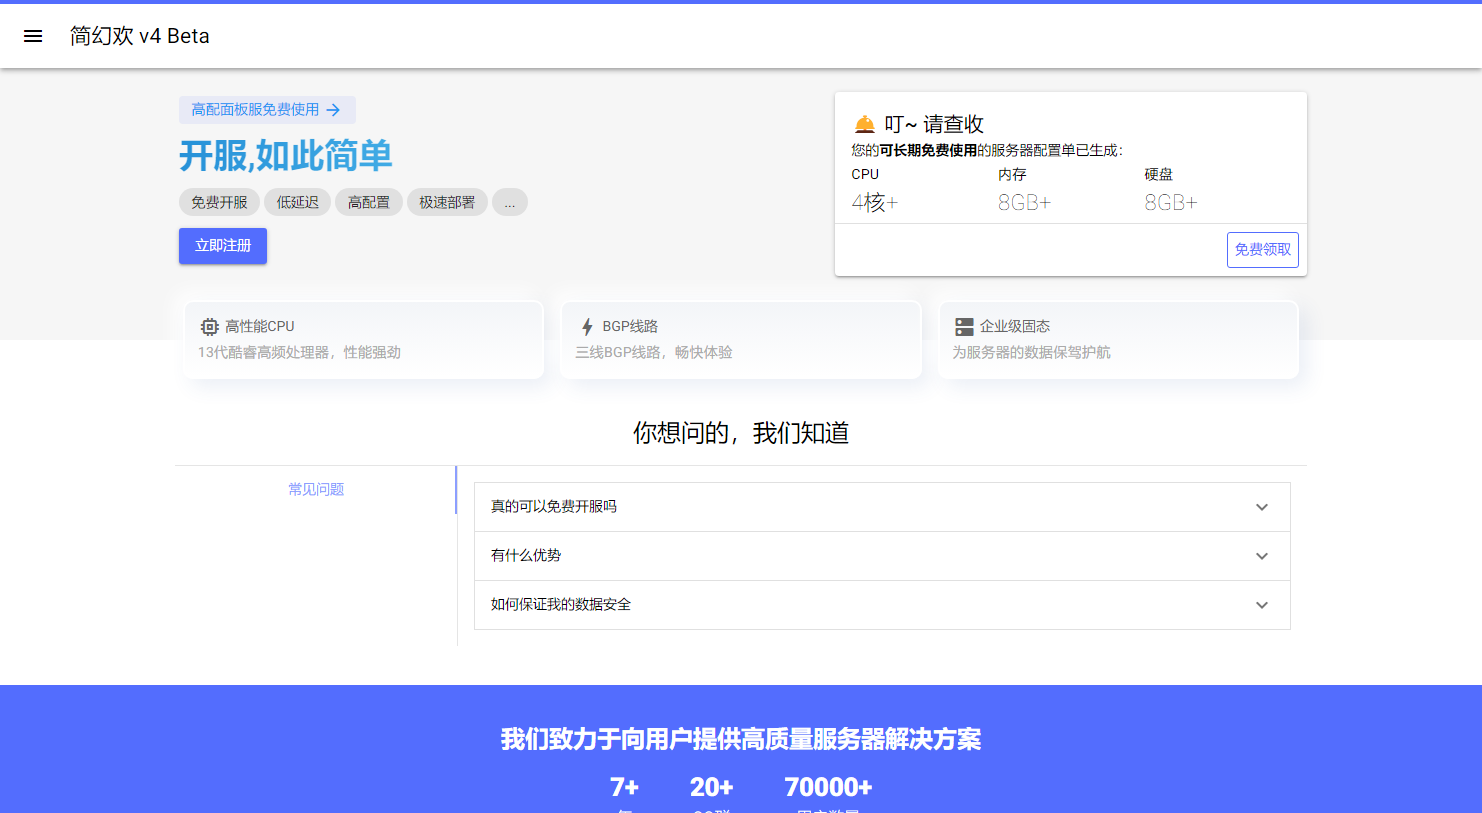Click the ... tag to reveal more features
Image resolution: width=1482 pixels, height=813 pixels.
pos(510,202)
